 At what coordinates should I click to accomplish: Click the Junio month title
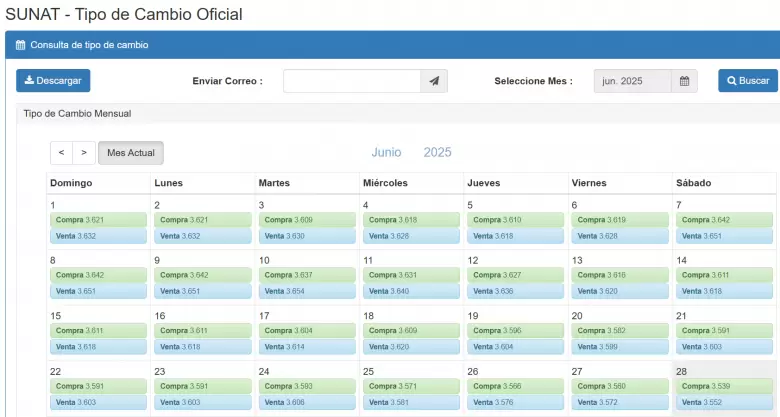[387, 152]
